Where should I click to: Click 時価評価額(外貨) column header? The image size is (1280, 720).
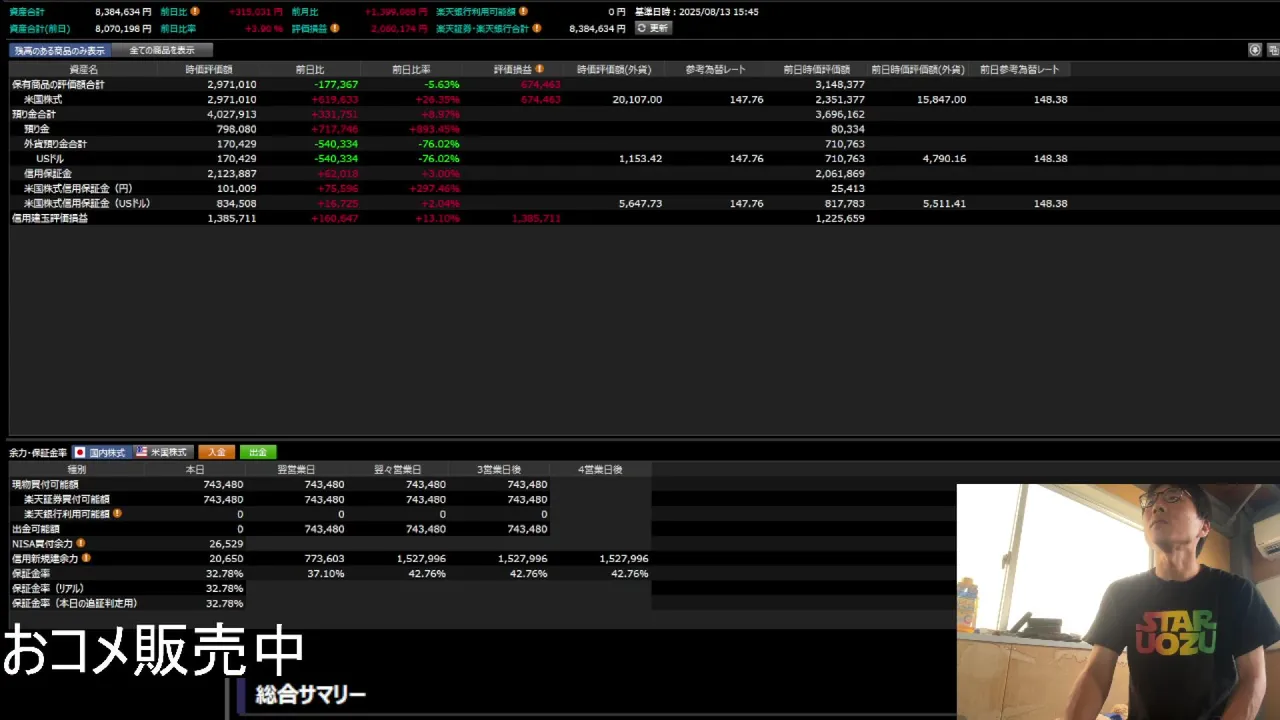coord(614,69)
